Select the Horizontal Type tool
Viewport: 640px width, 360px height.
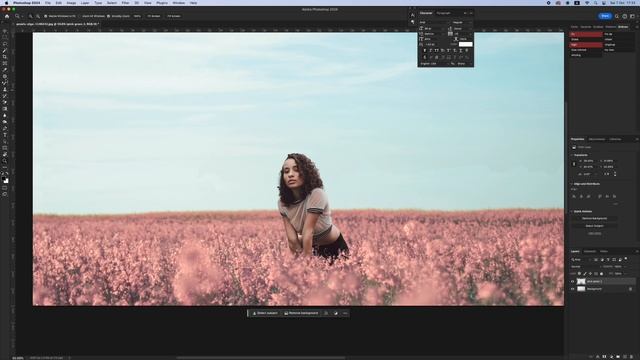pos(5,135)
